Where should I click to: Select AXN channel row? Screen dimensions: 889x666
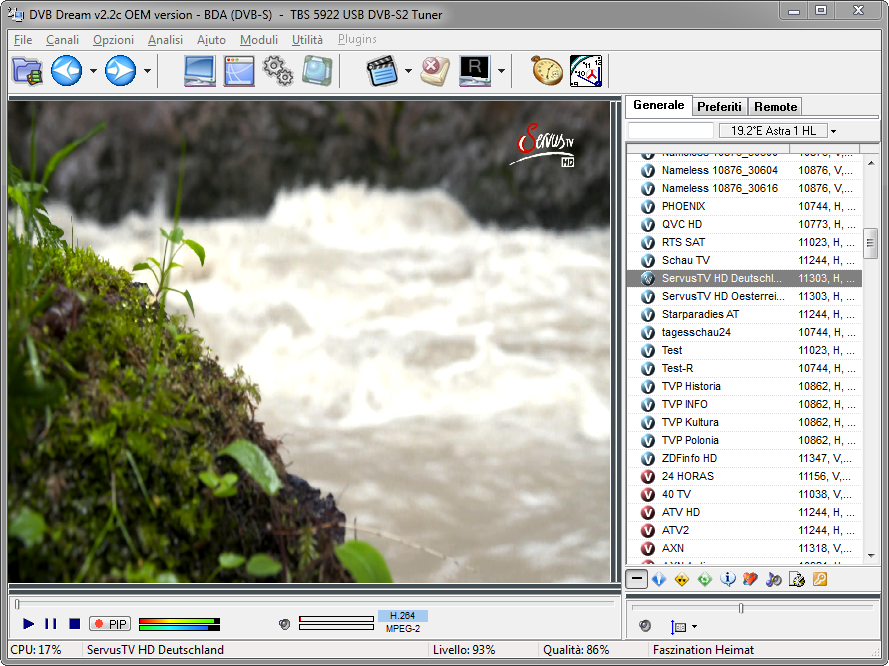click(744, 548)
